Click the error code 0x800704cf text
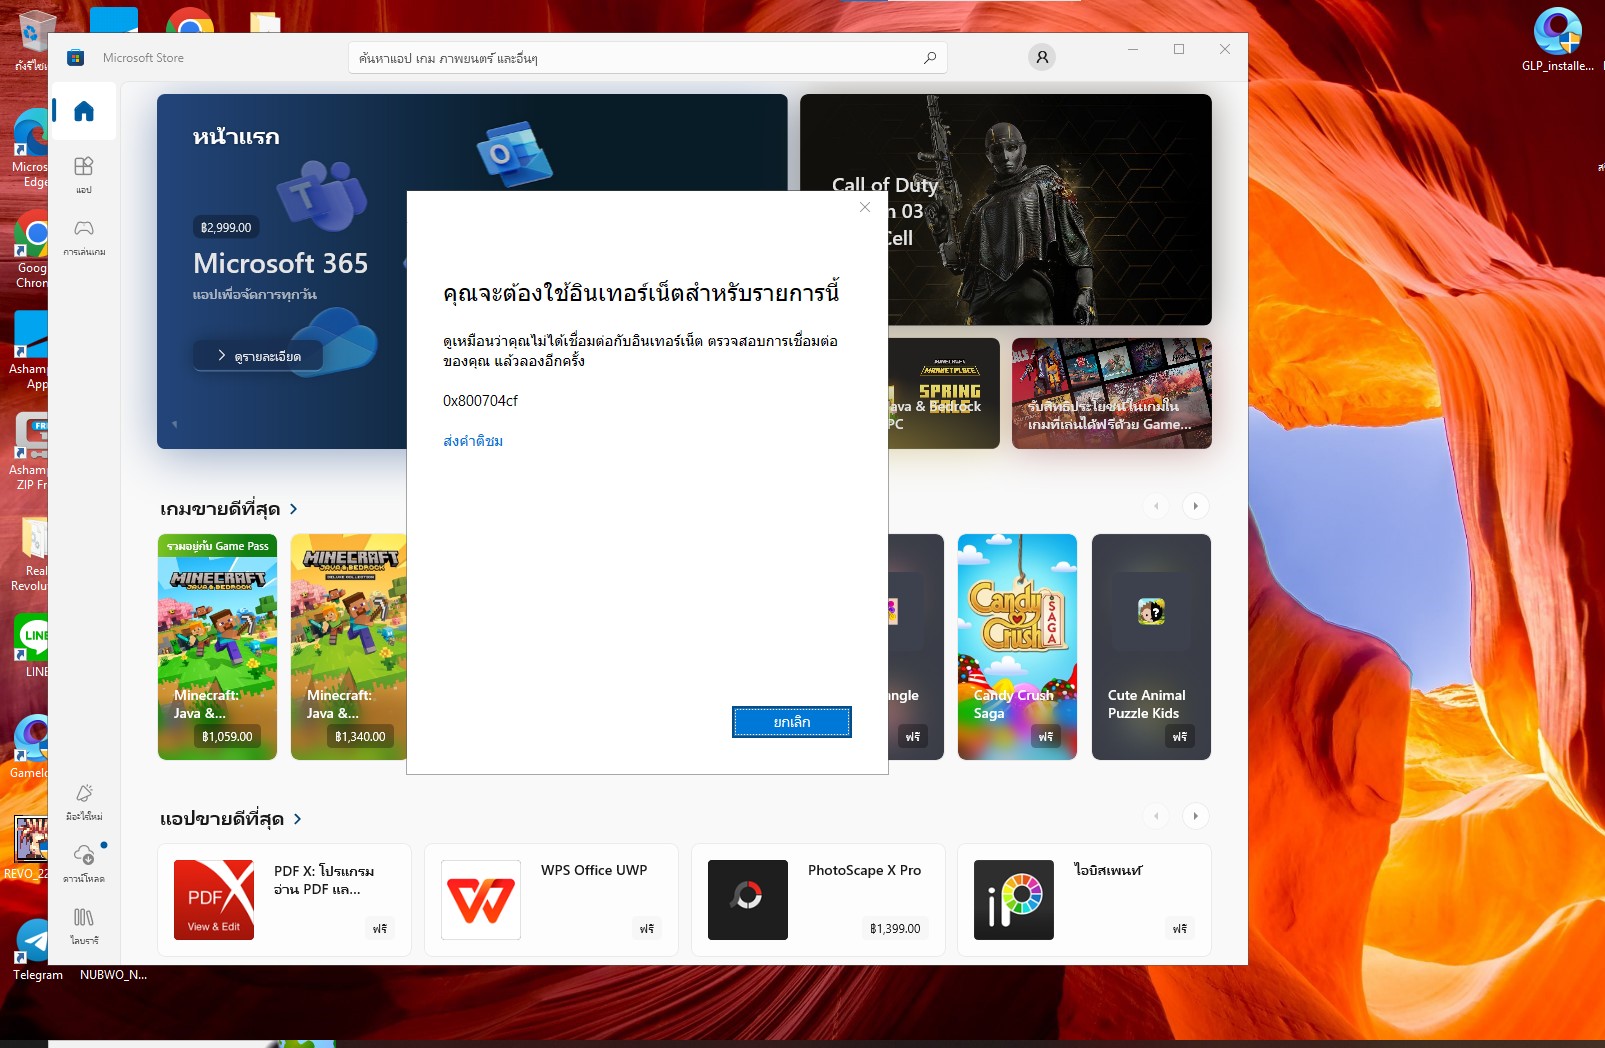1605x1048 pixels. point(480,401)
